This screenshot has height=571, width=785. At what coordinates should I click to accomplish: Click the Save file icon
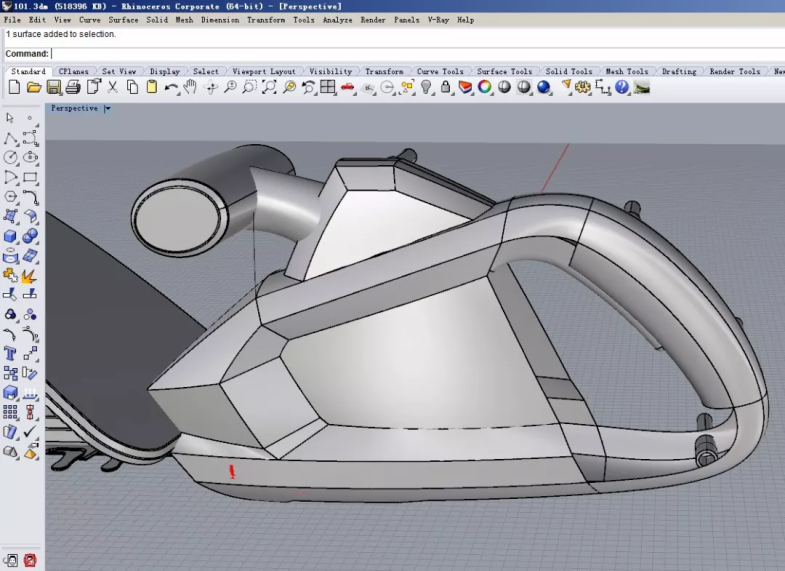point(54,88)
